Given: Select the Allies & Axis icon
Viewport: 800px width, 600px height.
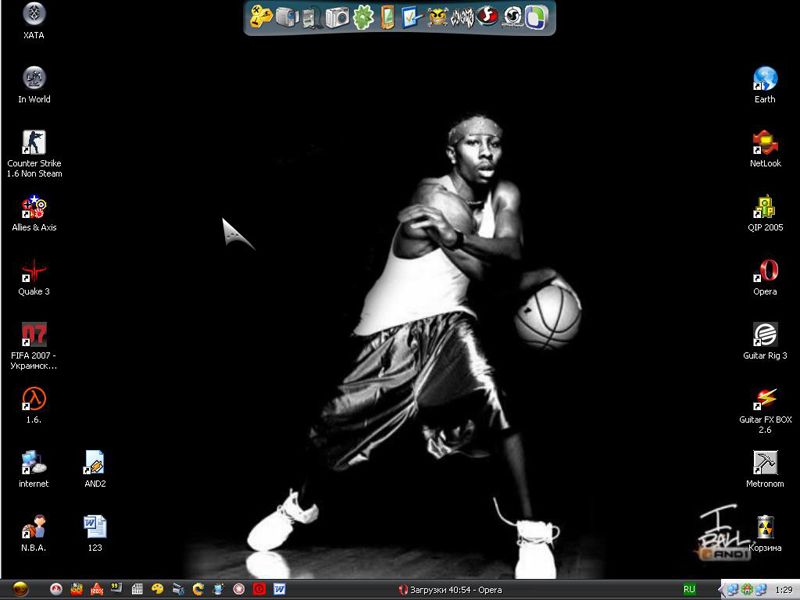Looking at the screenshot, I should click(34, 207).
